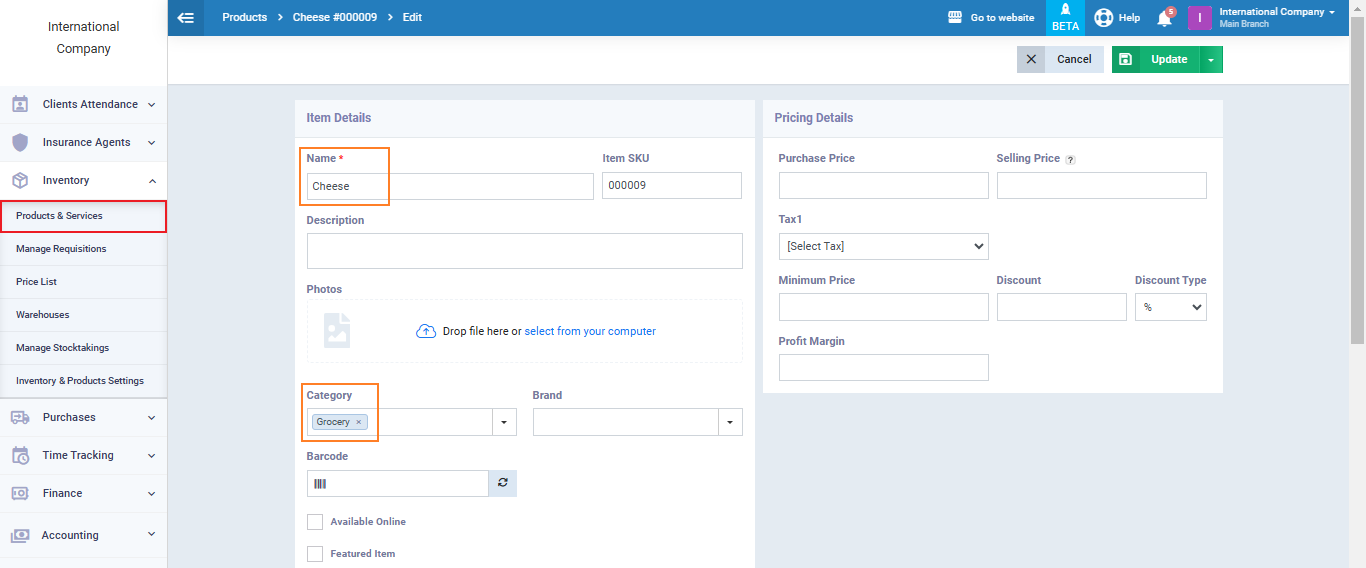
Task: Open the Help lifebuoy icon
Action: tap(1103, 18)
